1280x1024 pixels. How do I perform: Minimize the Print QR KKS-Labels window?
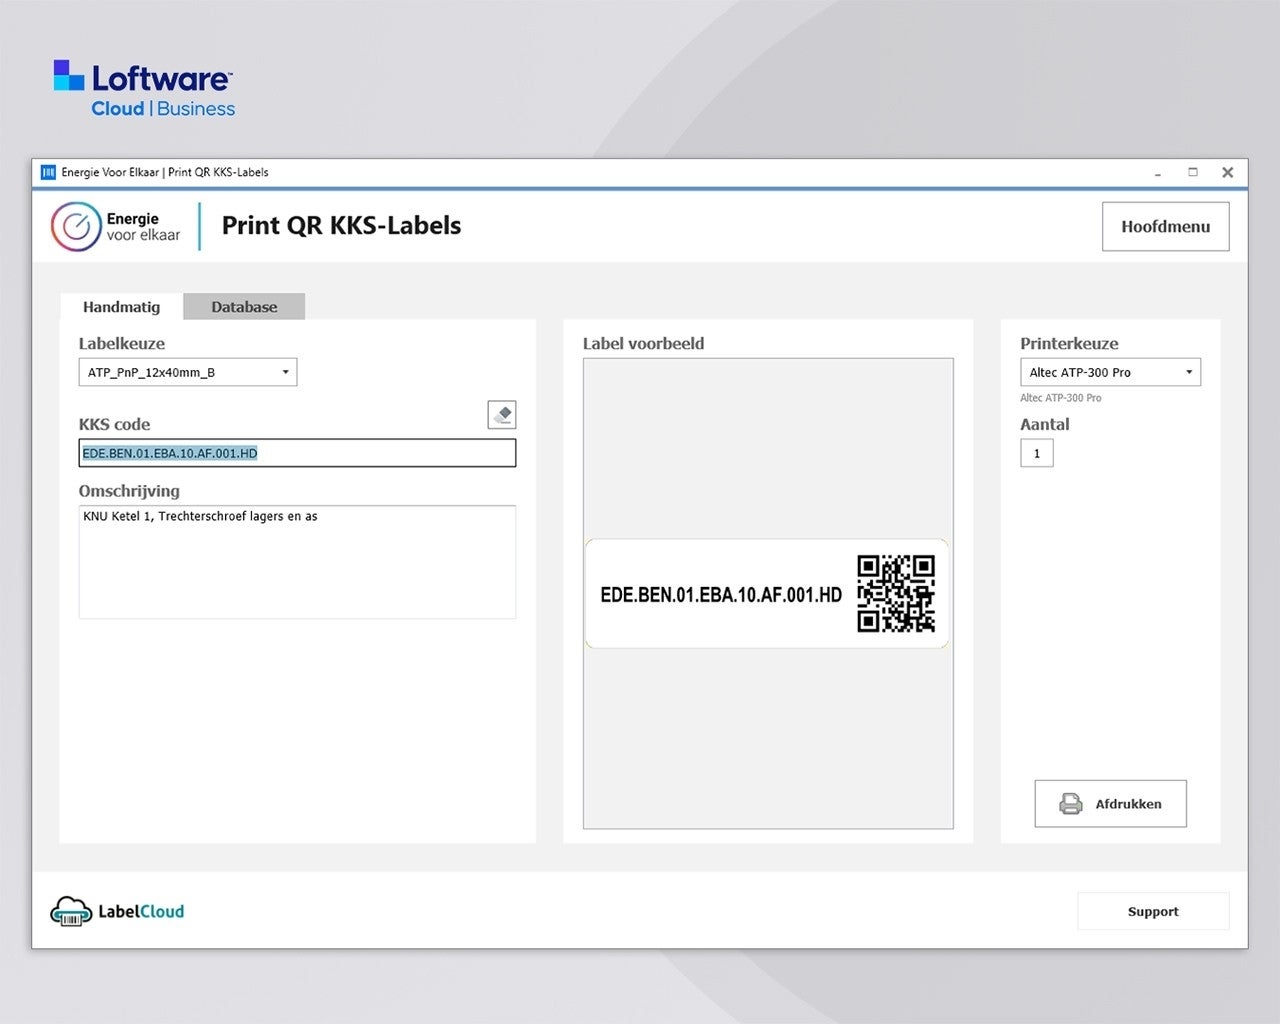(1157, 172)
